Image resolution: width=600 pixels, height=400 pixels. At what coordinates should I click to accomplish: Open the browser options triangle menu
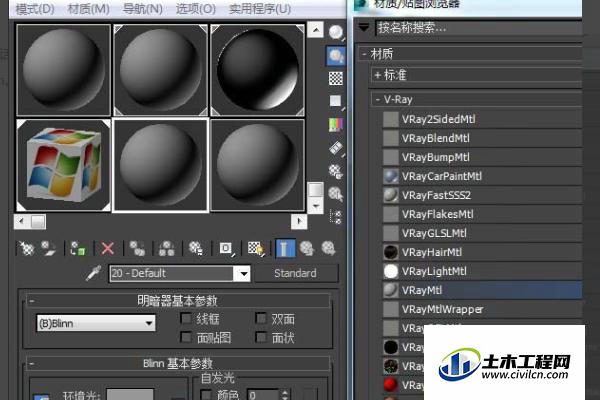pyautogui.click(x=364, y=28)
